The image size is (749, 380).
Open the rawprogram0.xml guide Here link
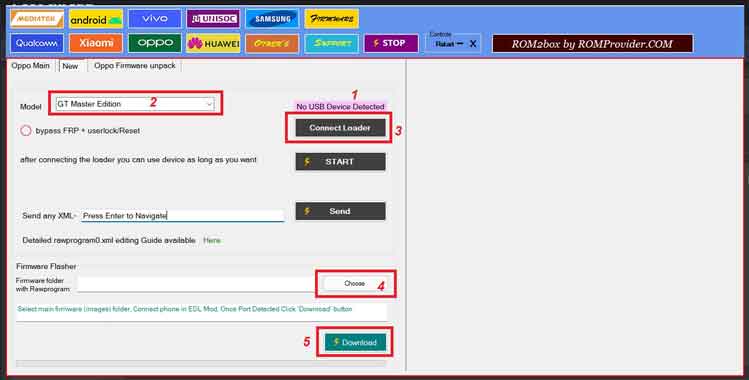point(212,240)
